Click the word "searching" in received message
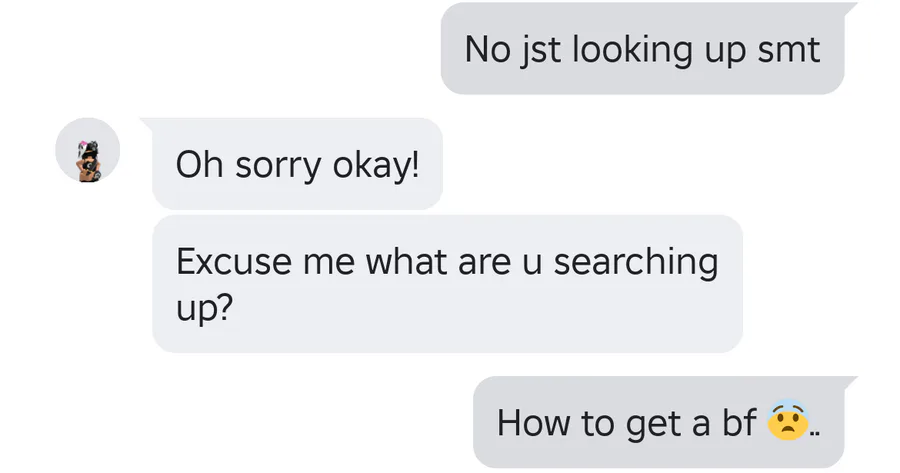This screenshot has width=900, height=473. click(636, 262)
